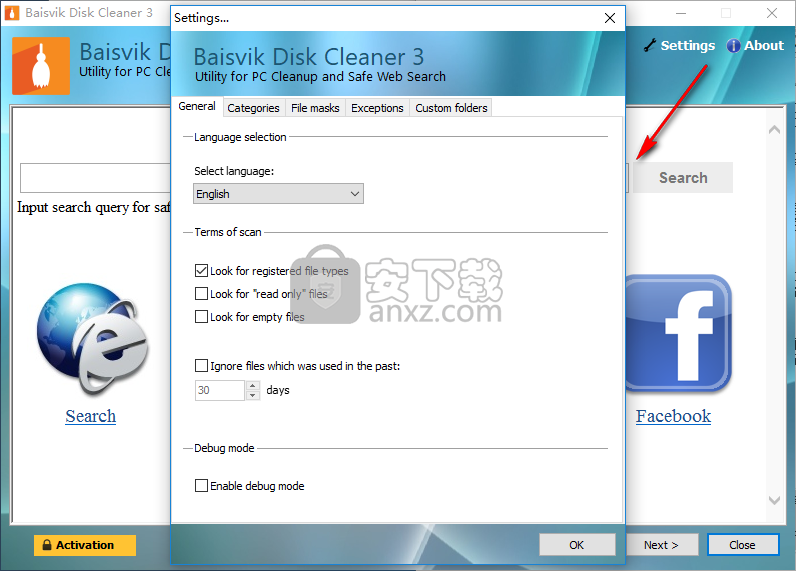The height and width of the screenshot is (571, 796).
Task: Click the main window scrollbar up arrow
Action: point(775,130)
